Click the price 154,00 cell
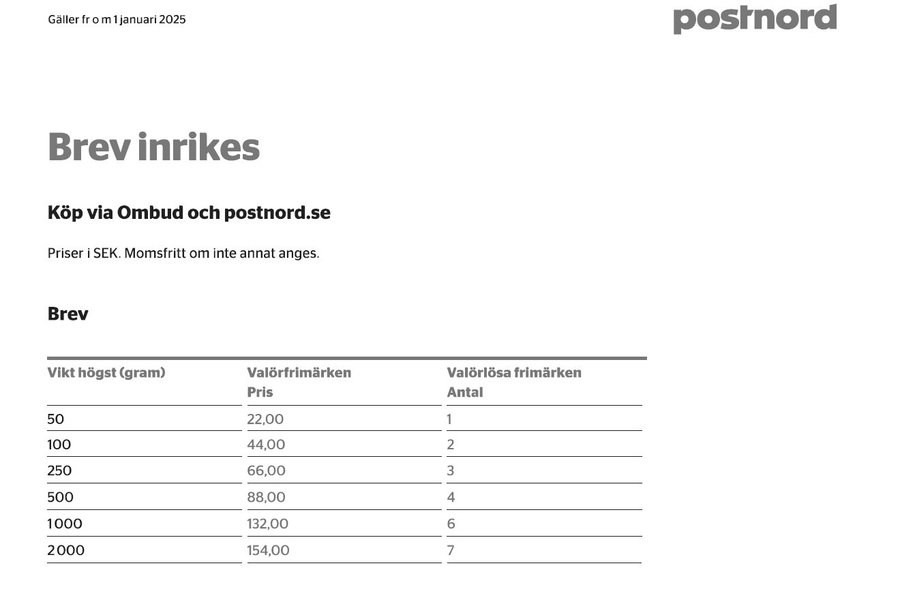Screen dimensions: 900x598 268,550
